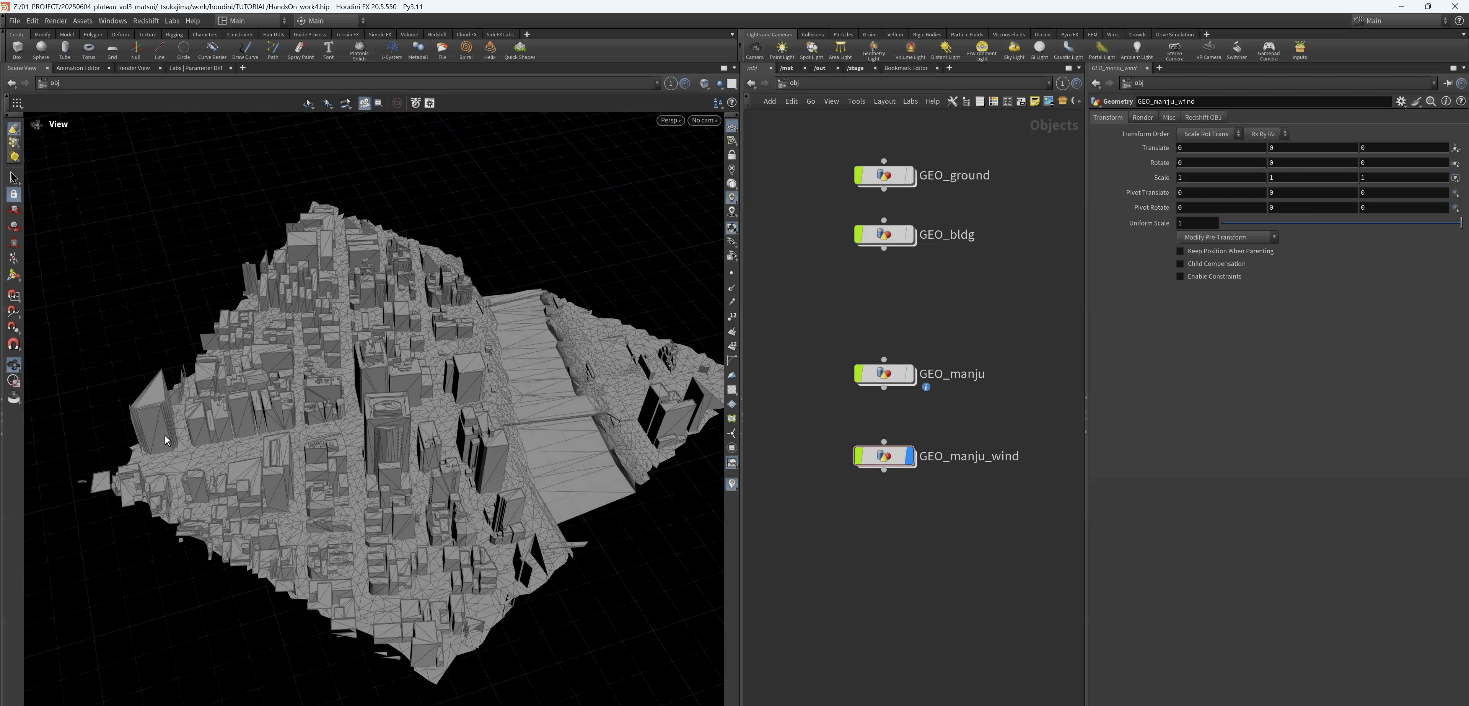The image size is (1469, 706).
Task: Adjust the Uniform Scale slider
Action: 1340,223
